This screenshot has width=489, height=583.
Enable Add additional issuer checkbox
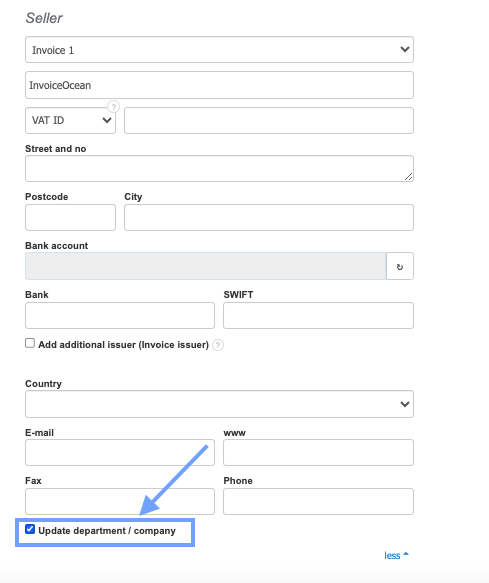click(x=30, y=343)
